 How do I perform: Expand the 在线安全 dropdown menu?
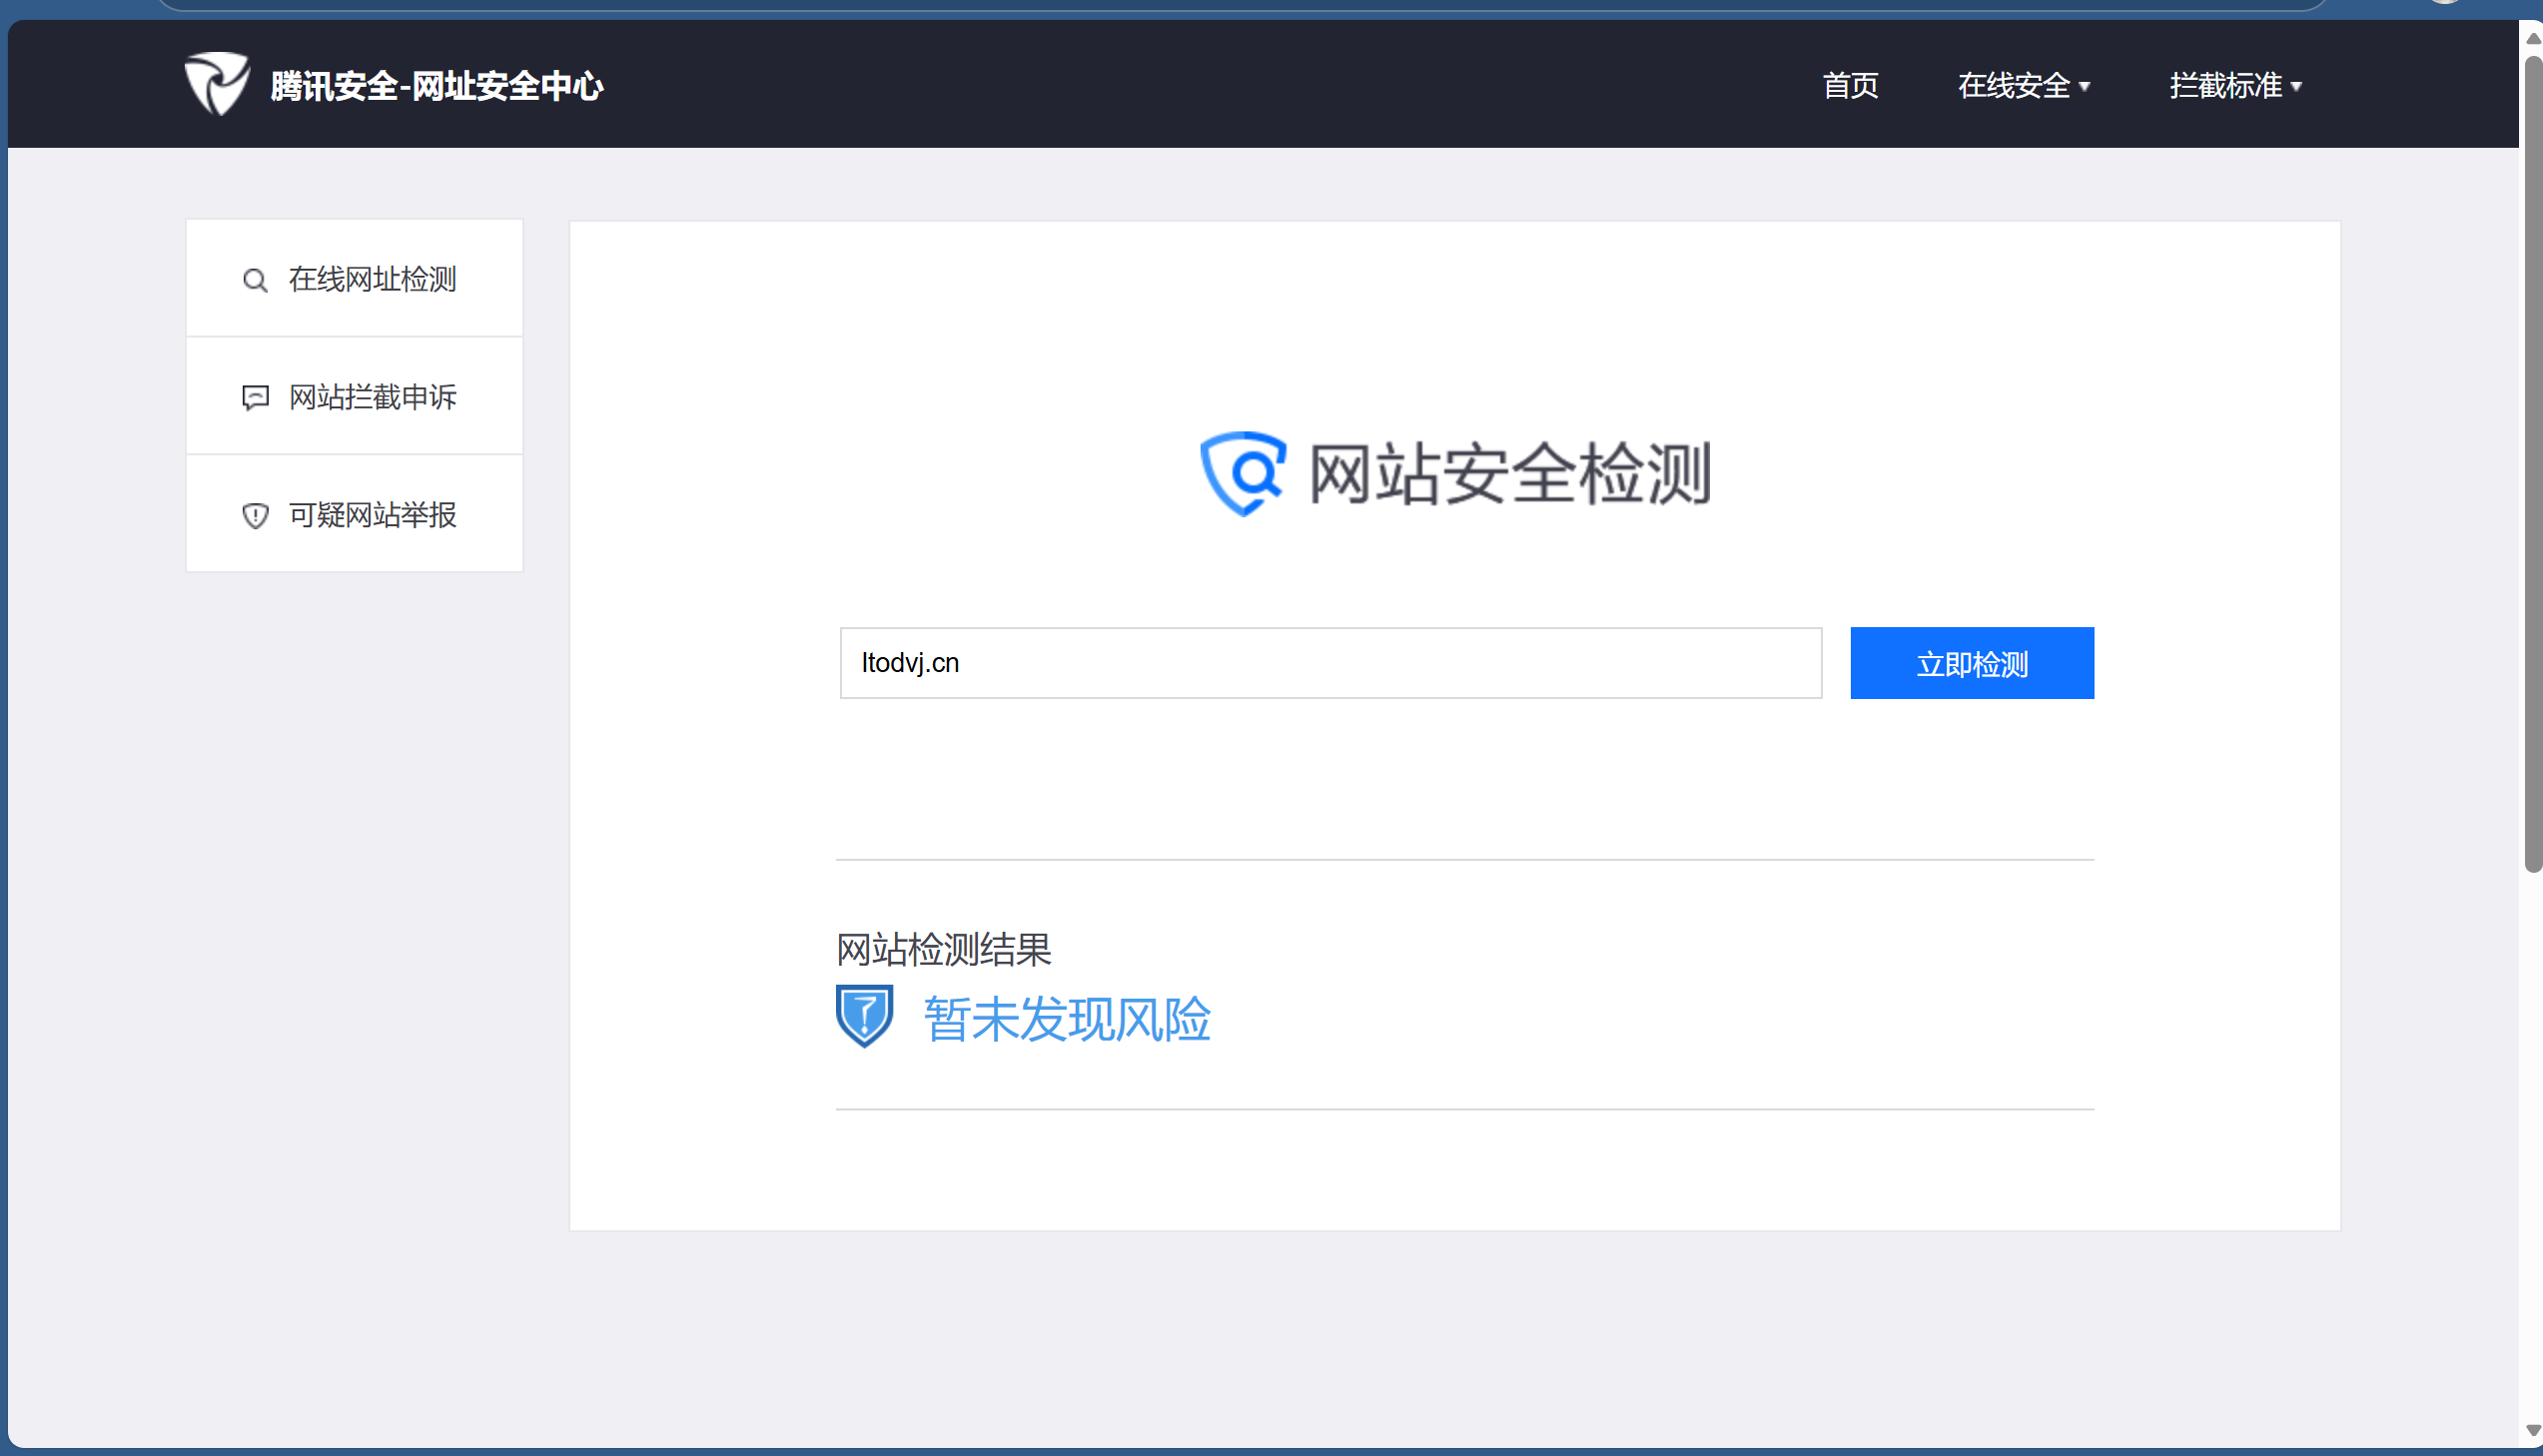pos(2013,86)
